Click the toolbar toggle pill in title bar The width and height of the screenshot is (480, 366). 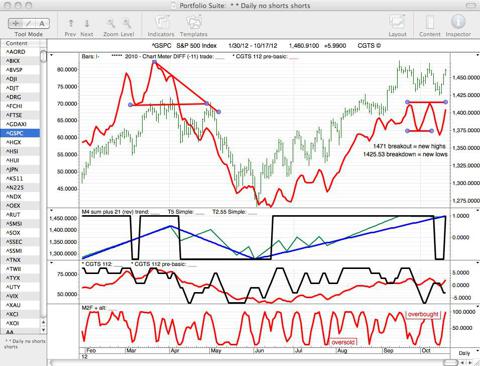pos(471,5)
